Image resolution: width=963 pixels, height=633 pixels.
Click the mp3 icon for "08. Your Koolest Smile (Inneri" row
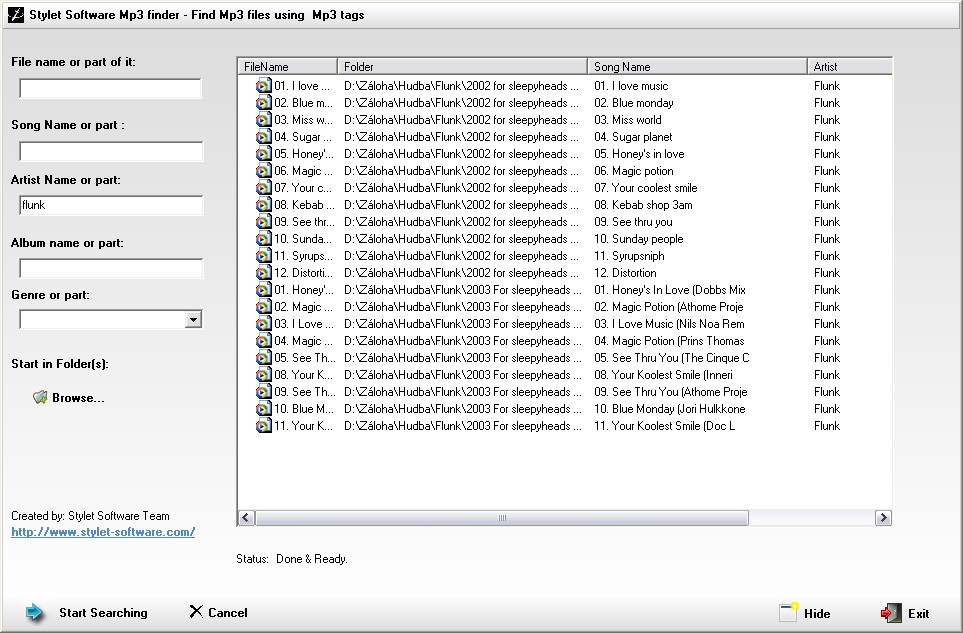[x=263, y=375]
